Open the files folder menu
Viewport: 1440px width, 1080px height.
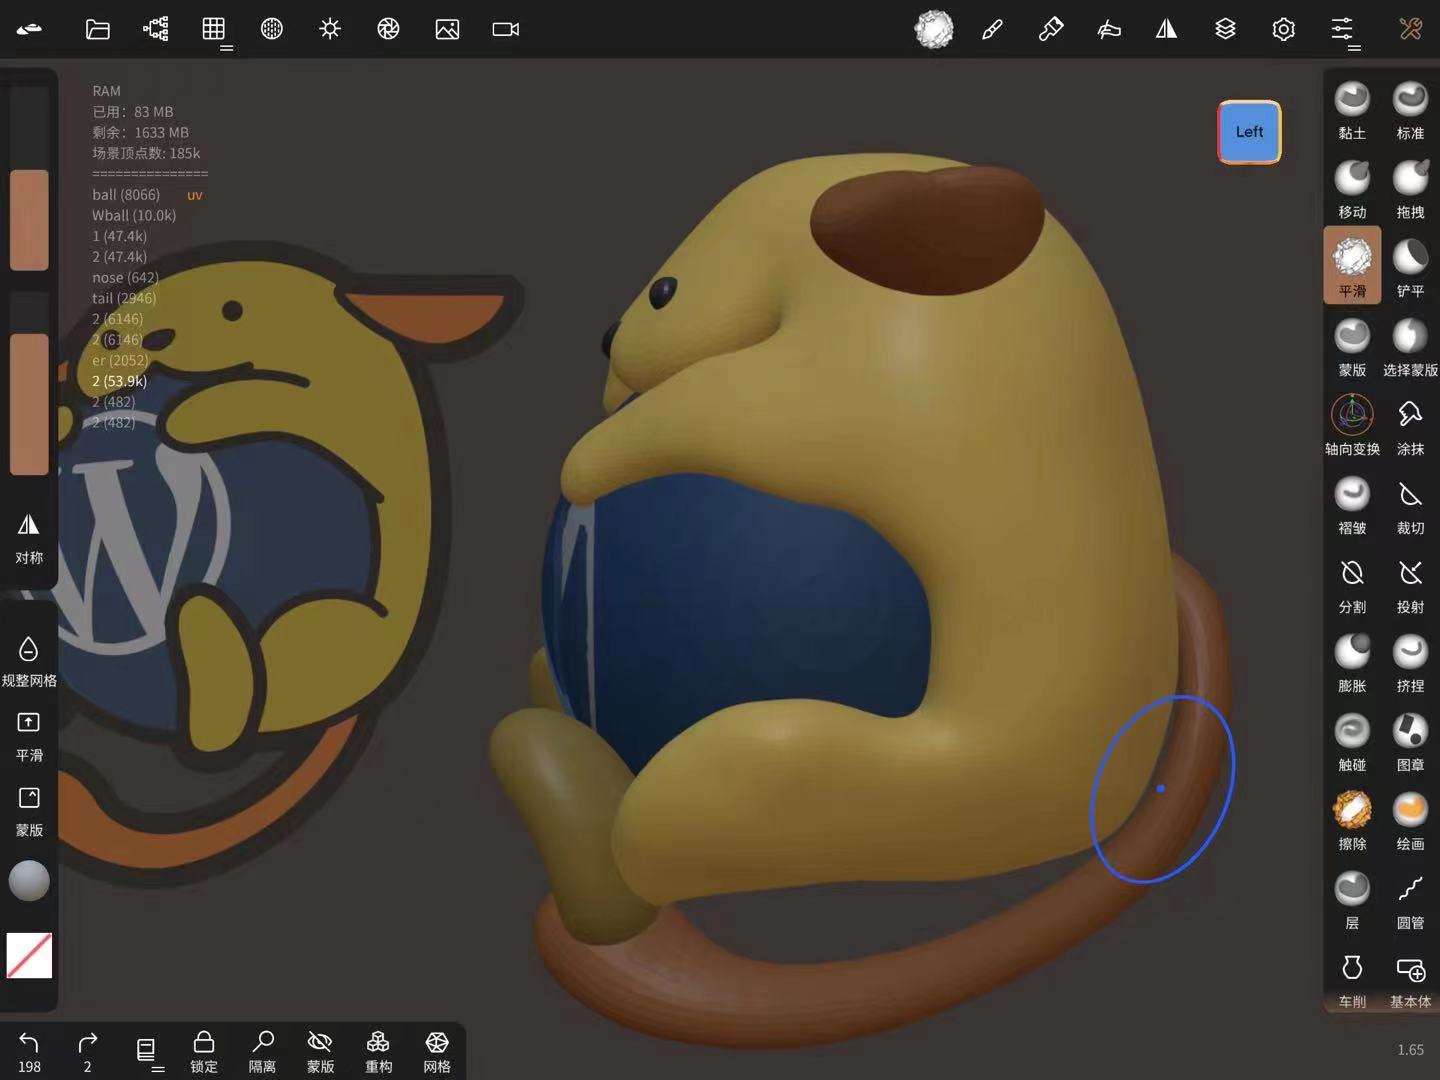98,29
